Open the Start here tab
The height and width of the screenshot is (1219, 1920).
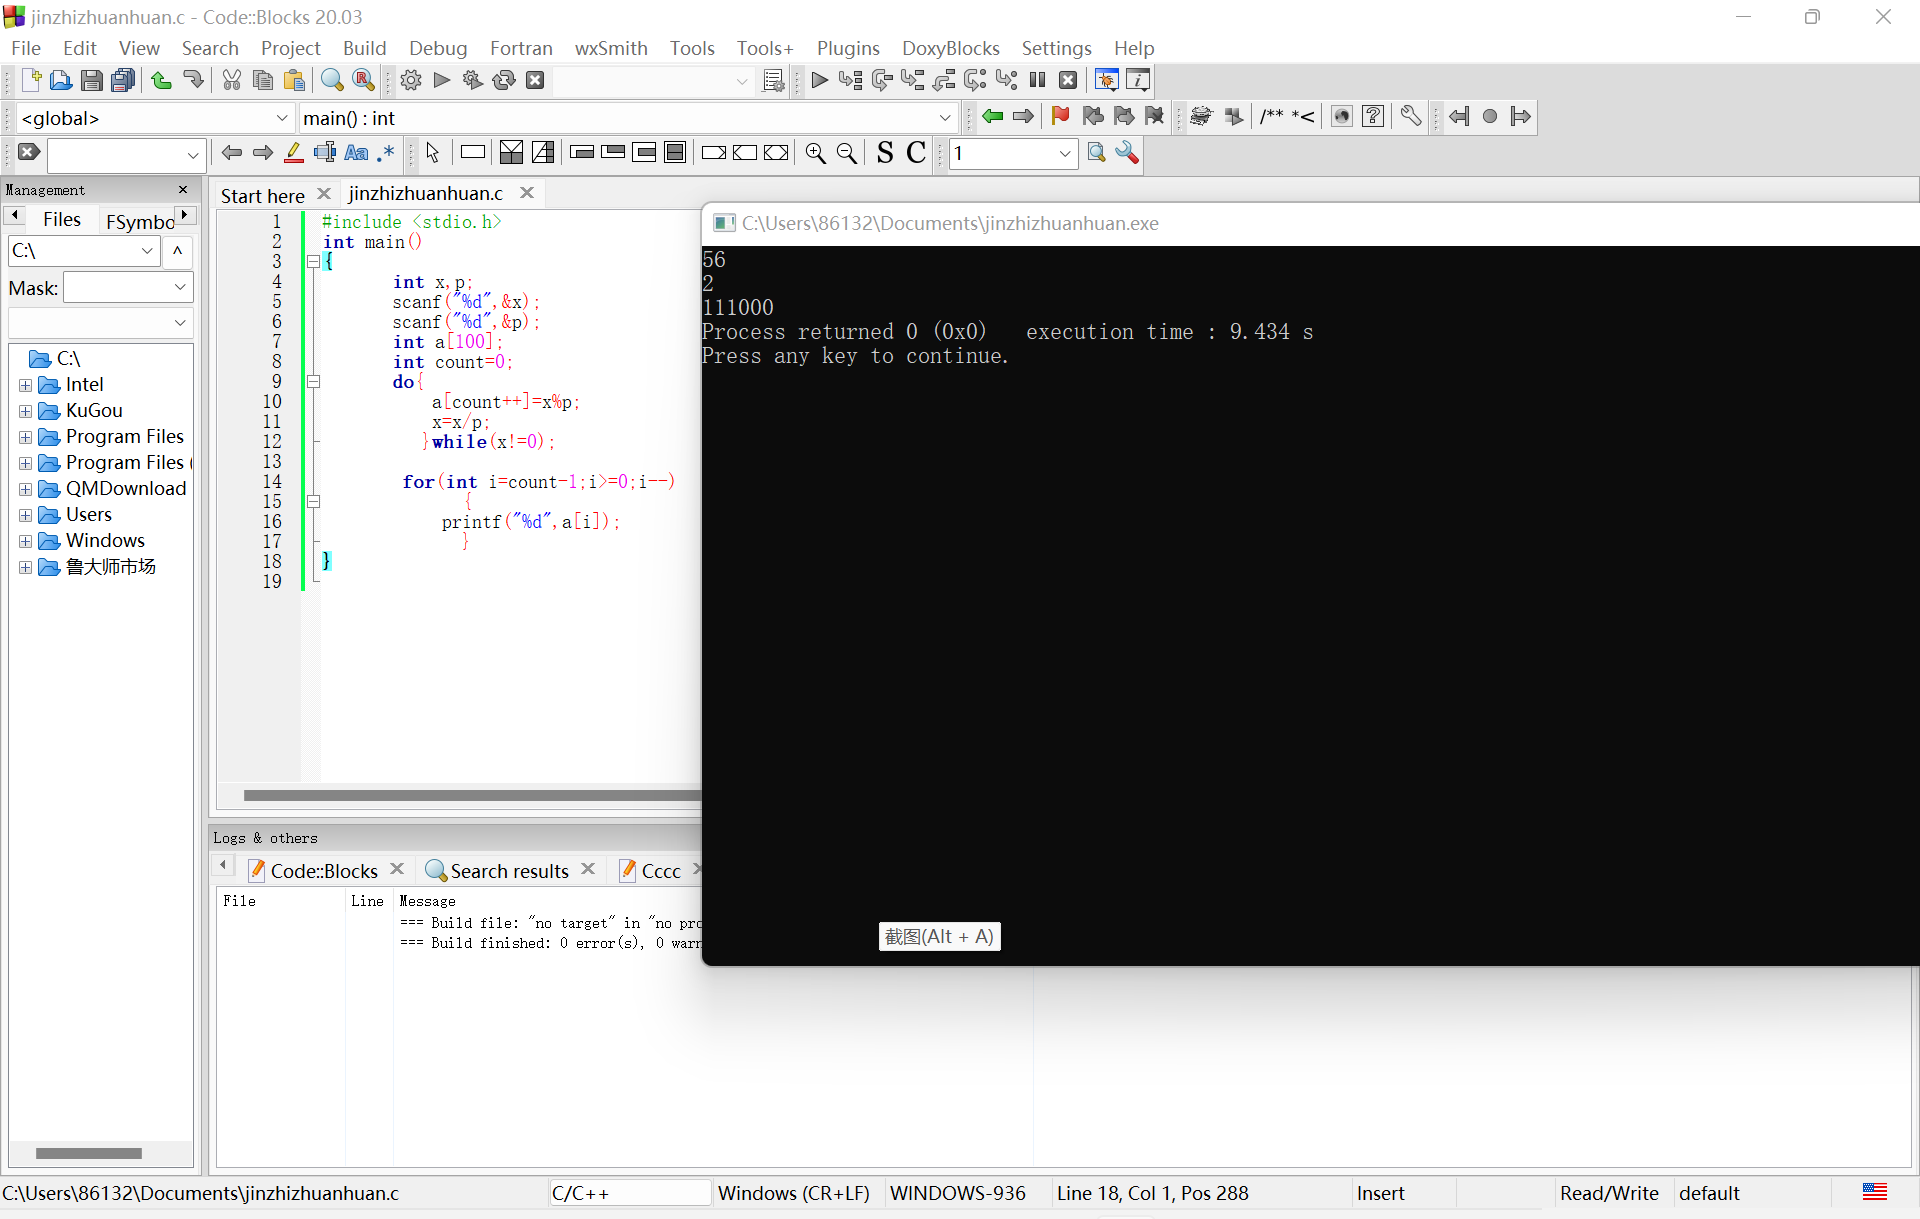262,195
